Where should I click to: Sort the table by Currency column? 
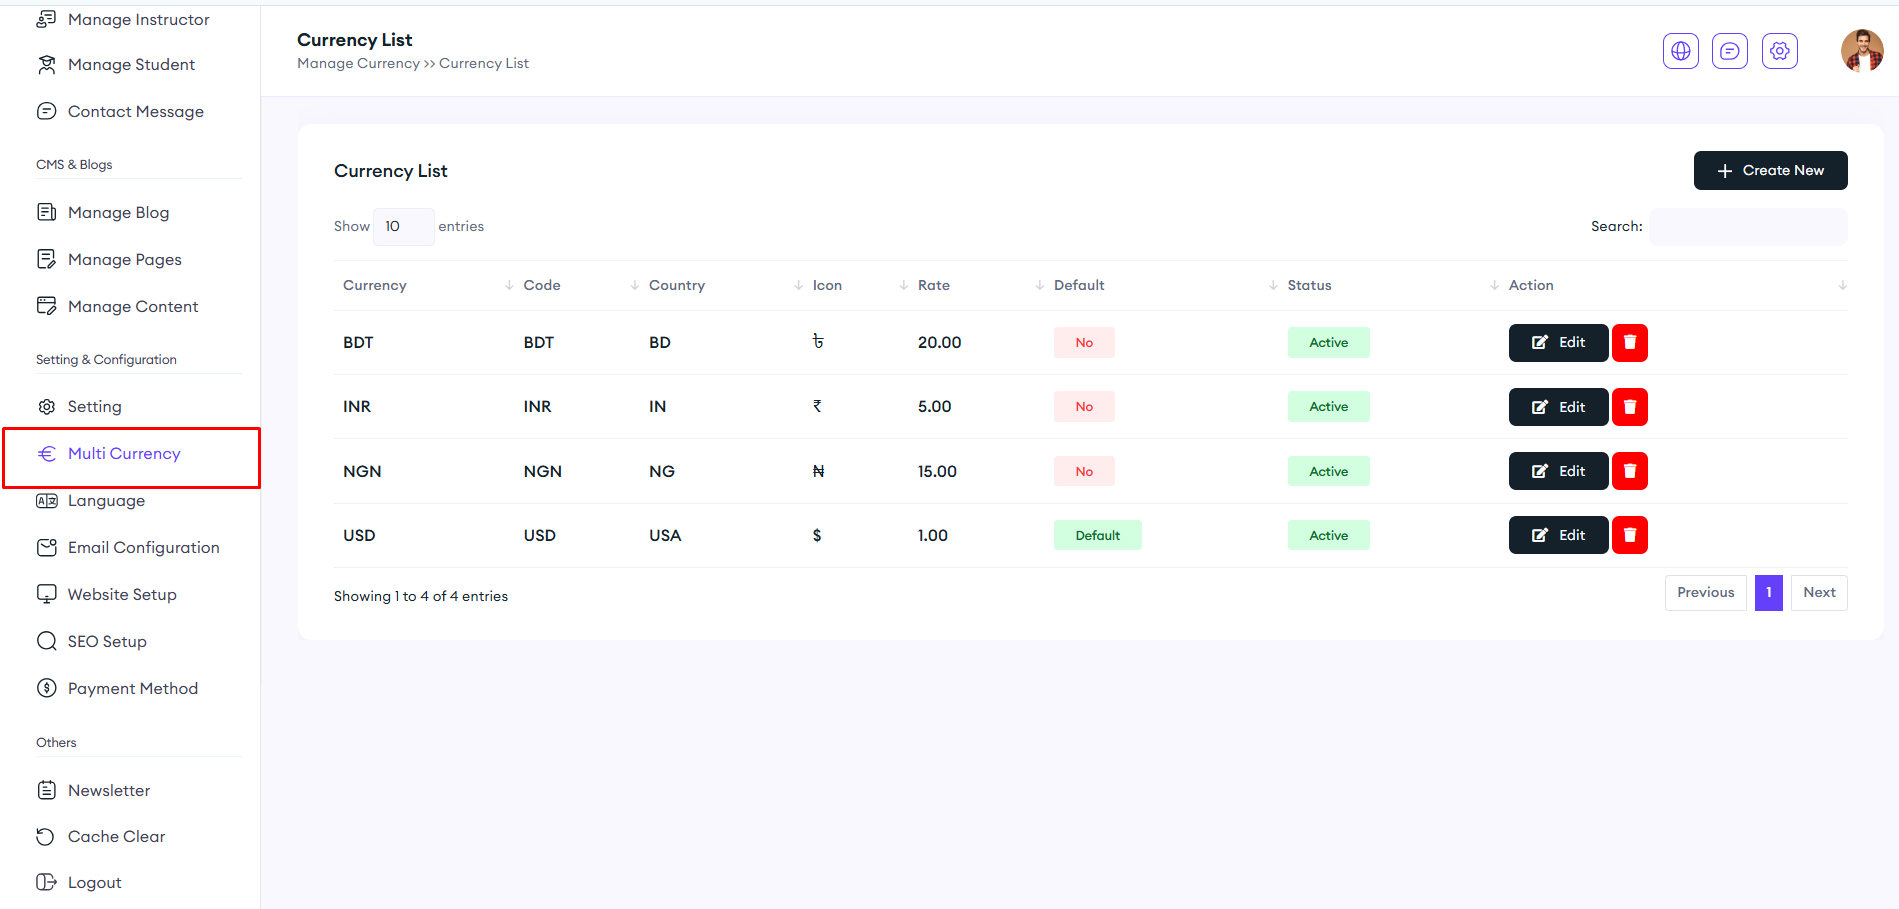pos(375,285)
